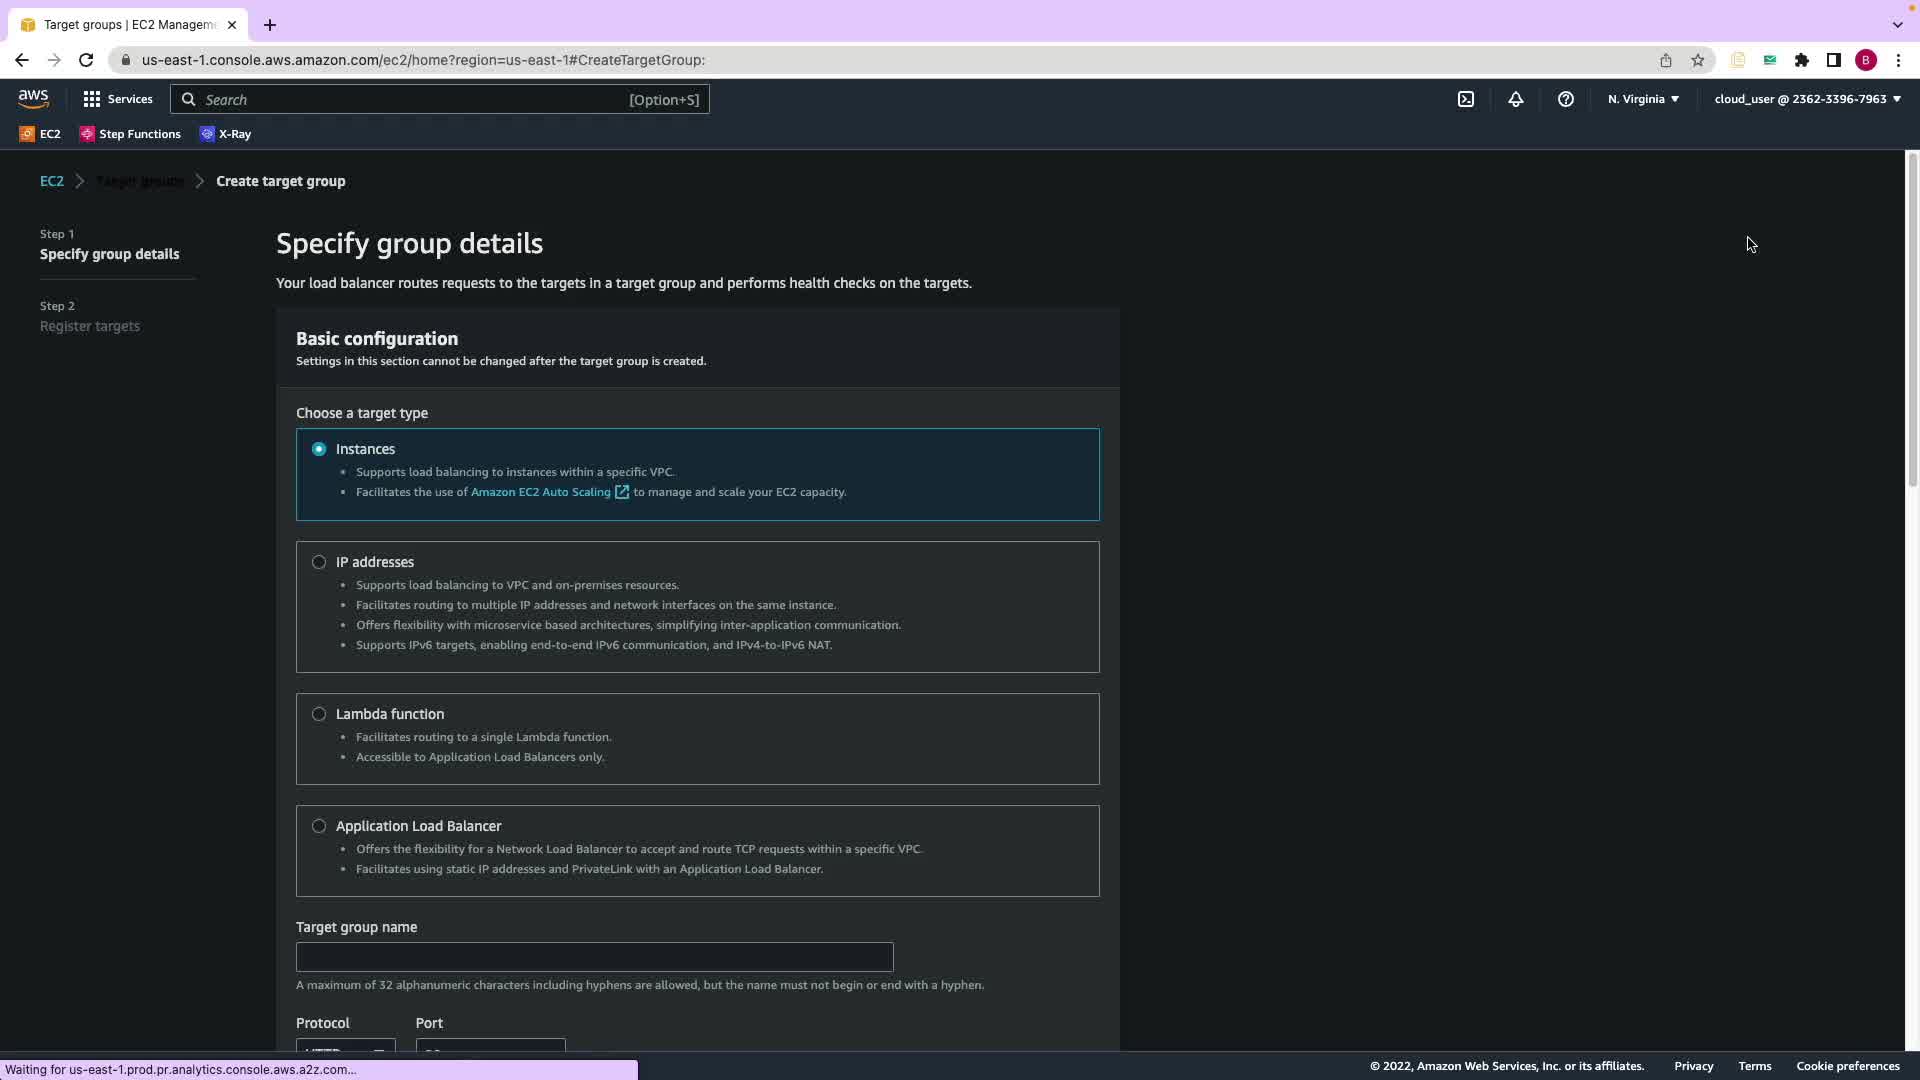Focus the Target group name field
The width and height of the screenshot is (1920, 1080).
point(594,957)
